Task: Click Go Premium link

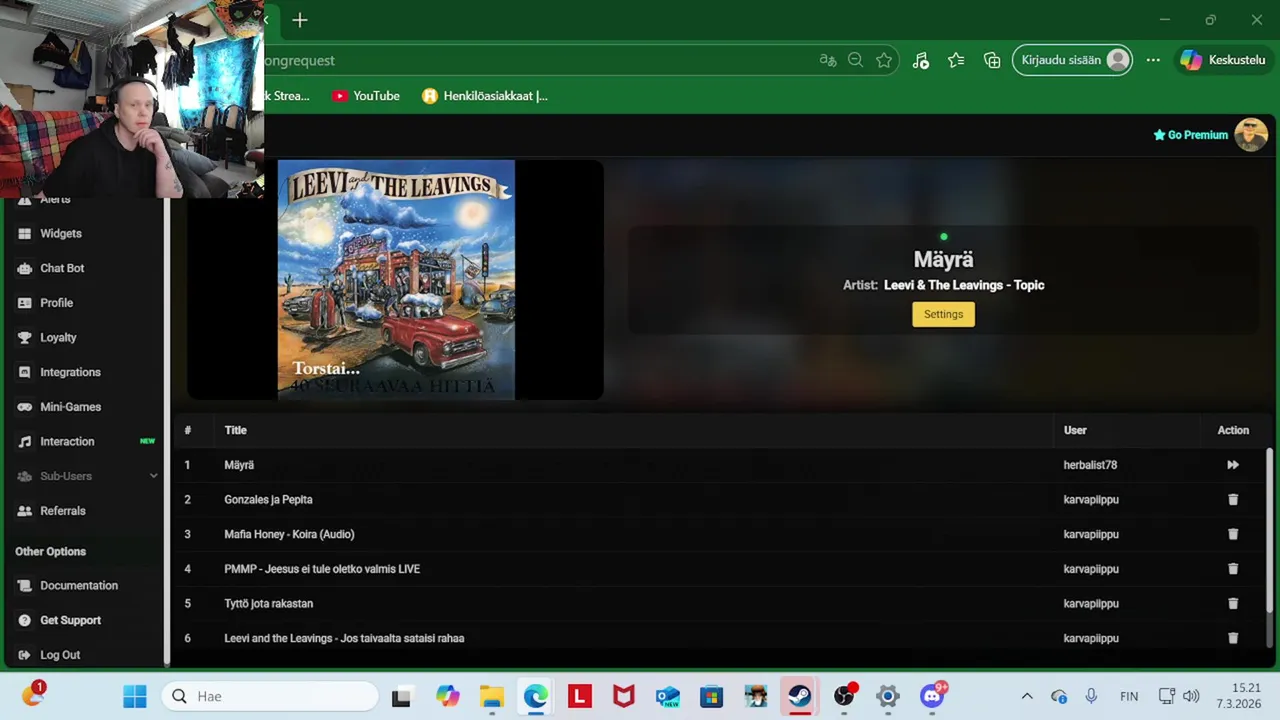Action: click(x=1190, y=135)
